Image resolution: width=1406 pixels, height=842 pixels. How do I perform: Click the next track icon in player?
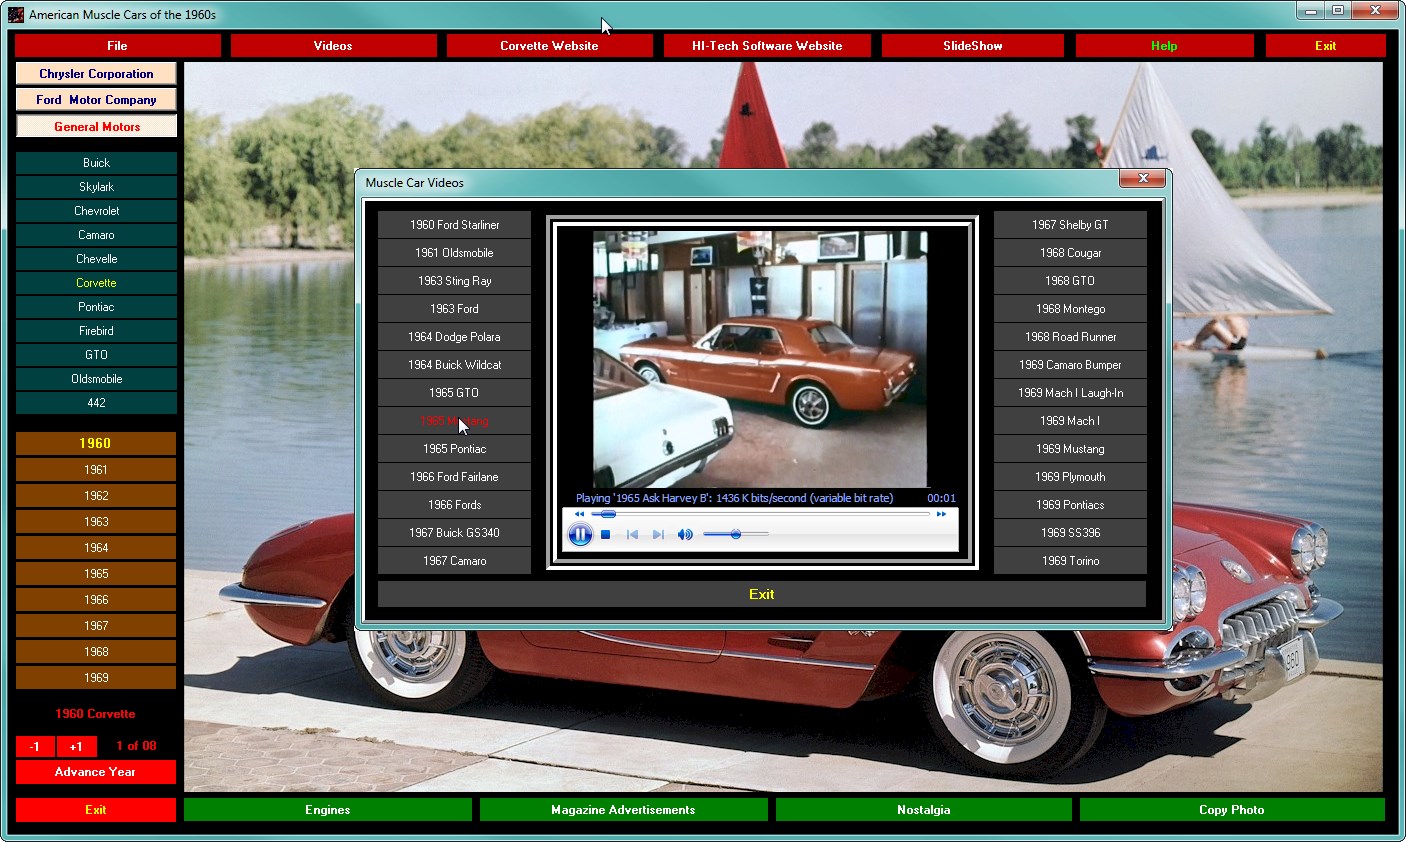(658, 535)
